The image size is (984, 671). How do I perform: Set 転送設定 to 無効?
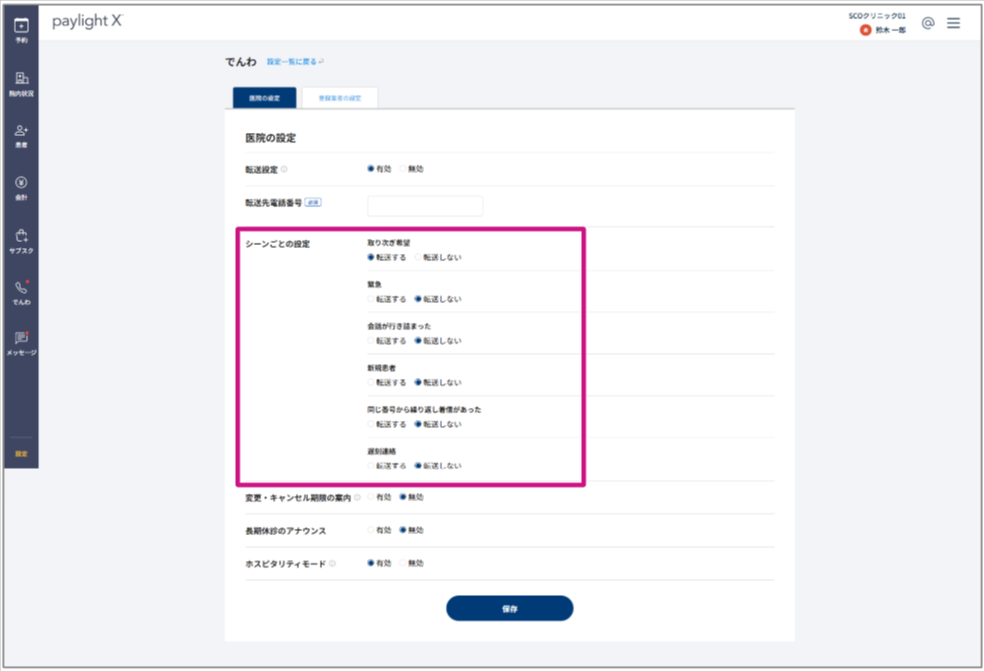[x=403, y=169]
